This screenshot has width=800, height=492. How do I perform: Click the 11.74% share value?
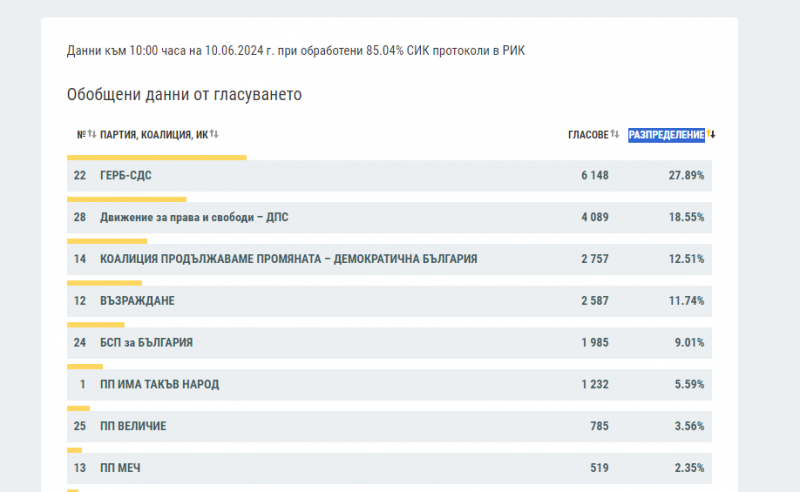pyautogui.click(x=686, y=301)
